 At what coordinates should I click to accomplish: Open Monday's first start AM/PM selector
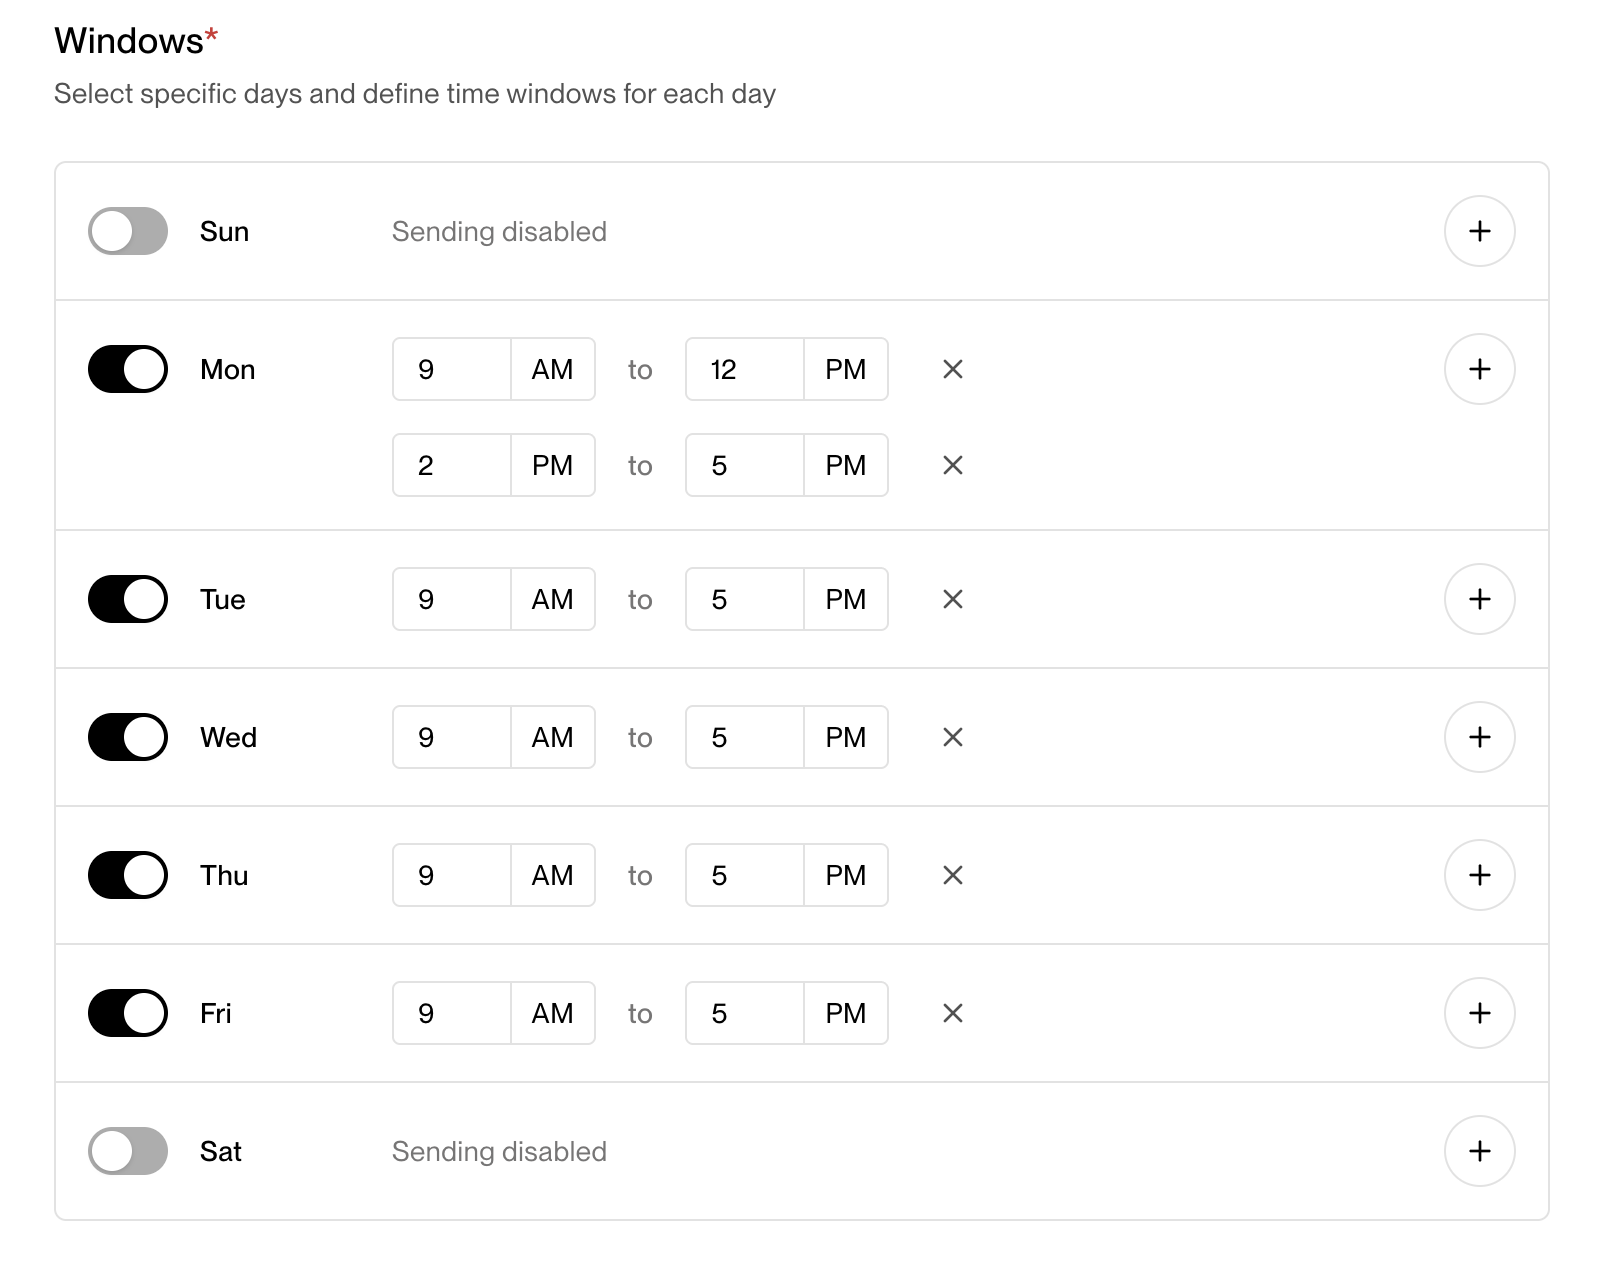pyautogui.click(x=552, y=369)
